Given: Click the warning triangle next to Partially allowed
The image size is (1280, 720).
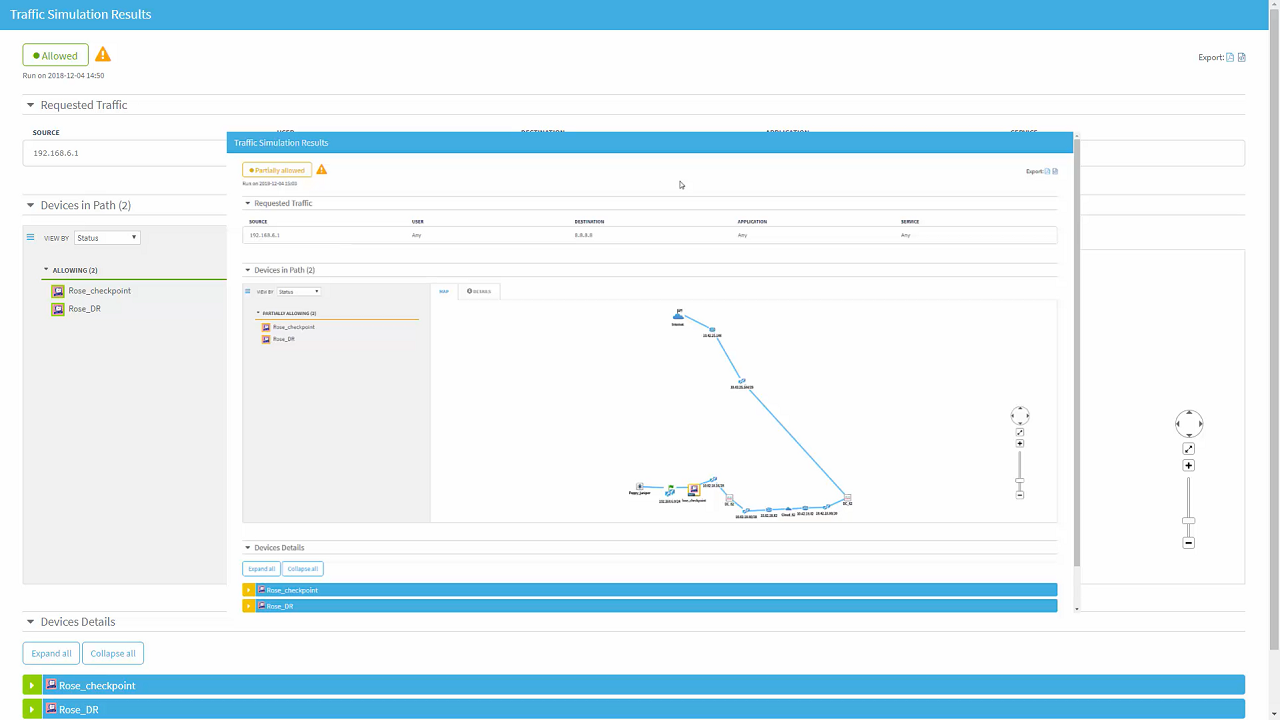Looking at the screenshot, I should pyautogui.click(x=321, y=170).
